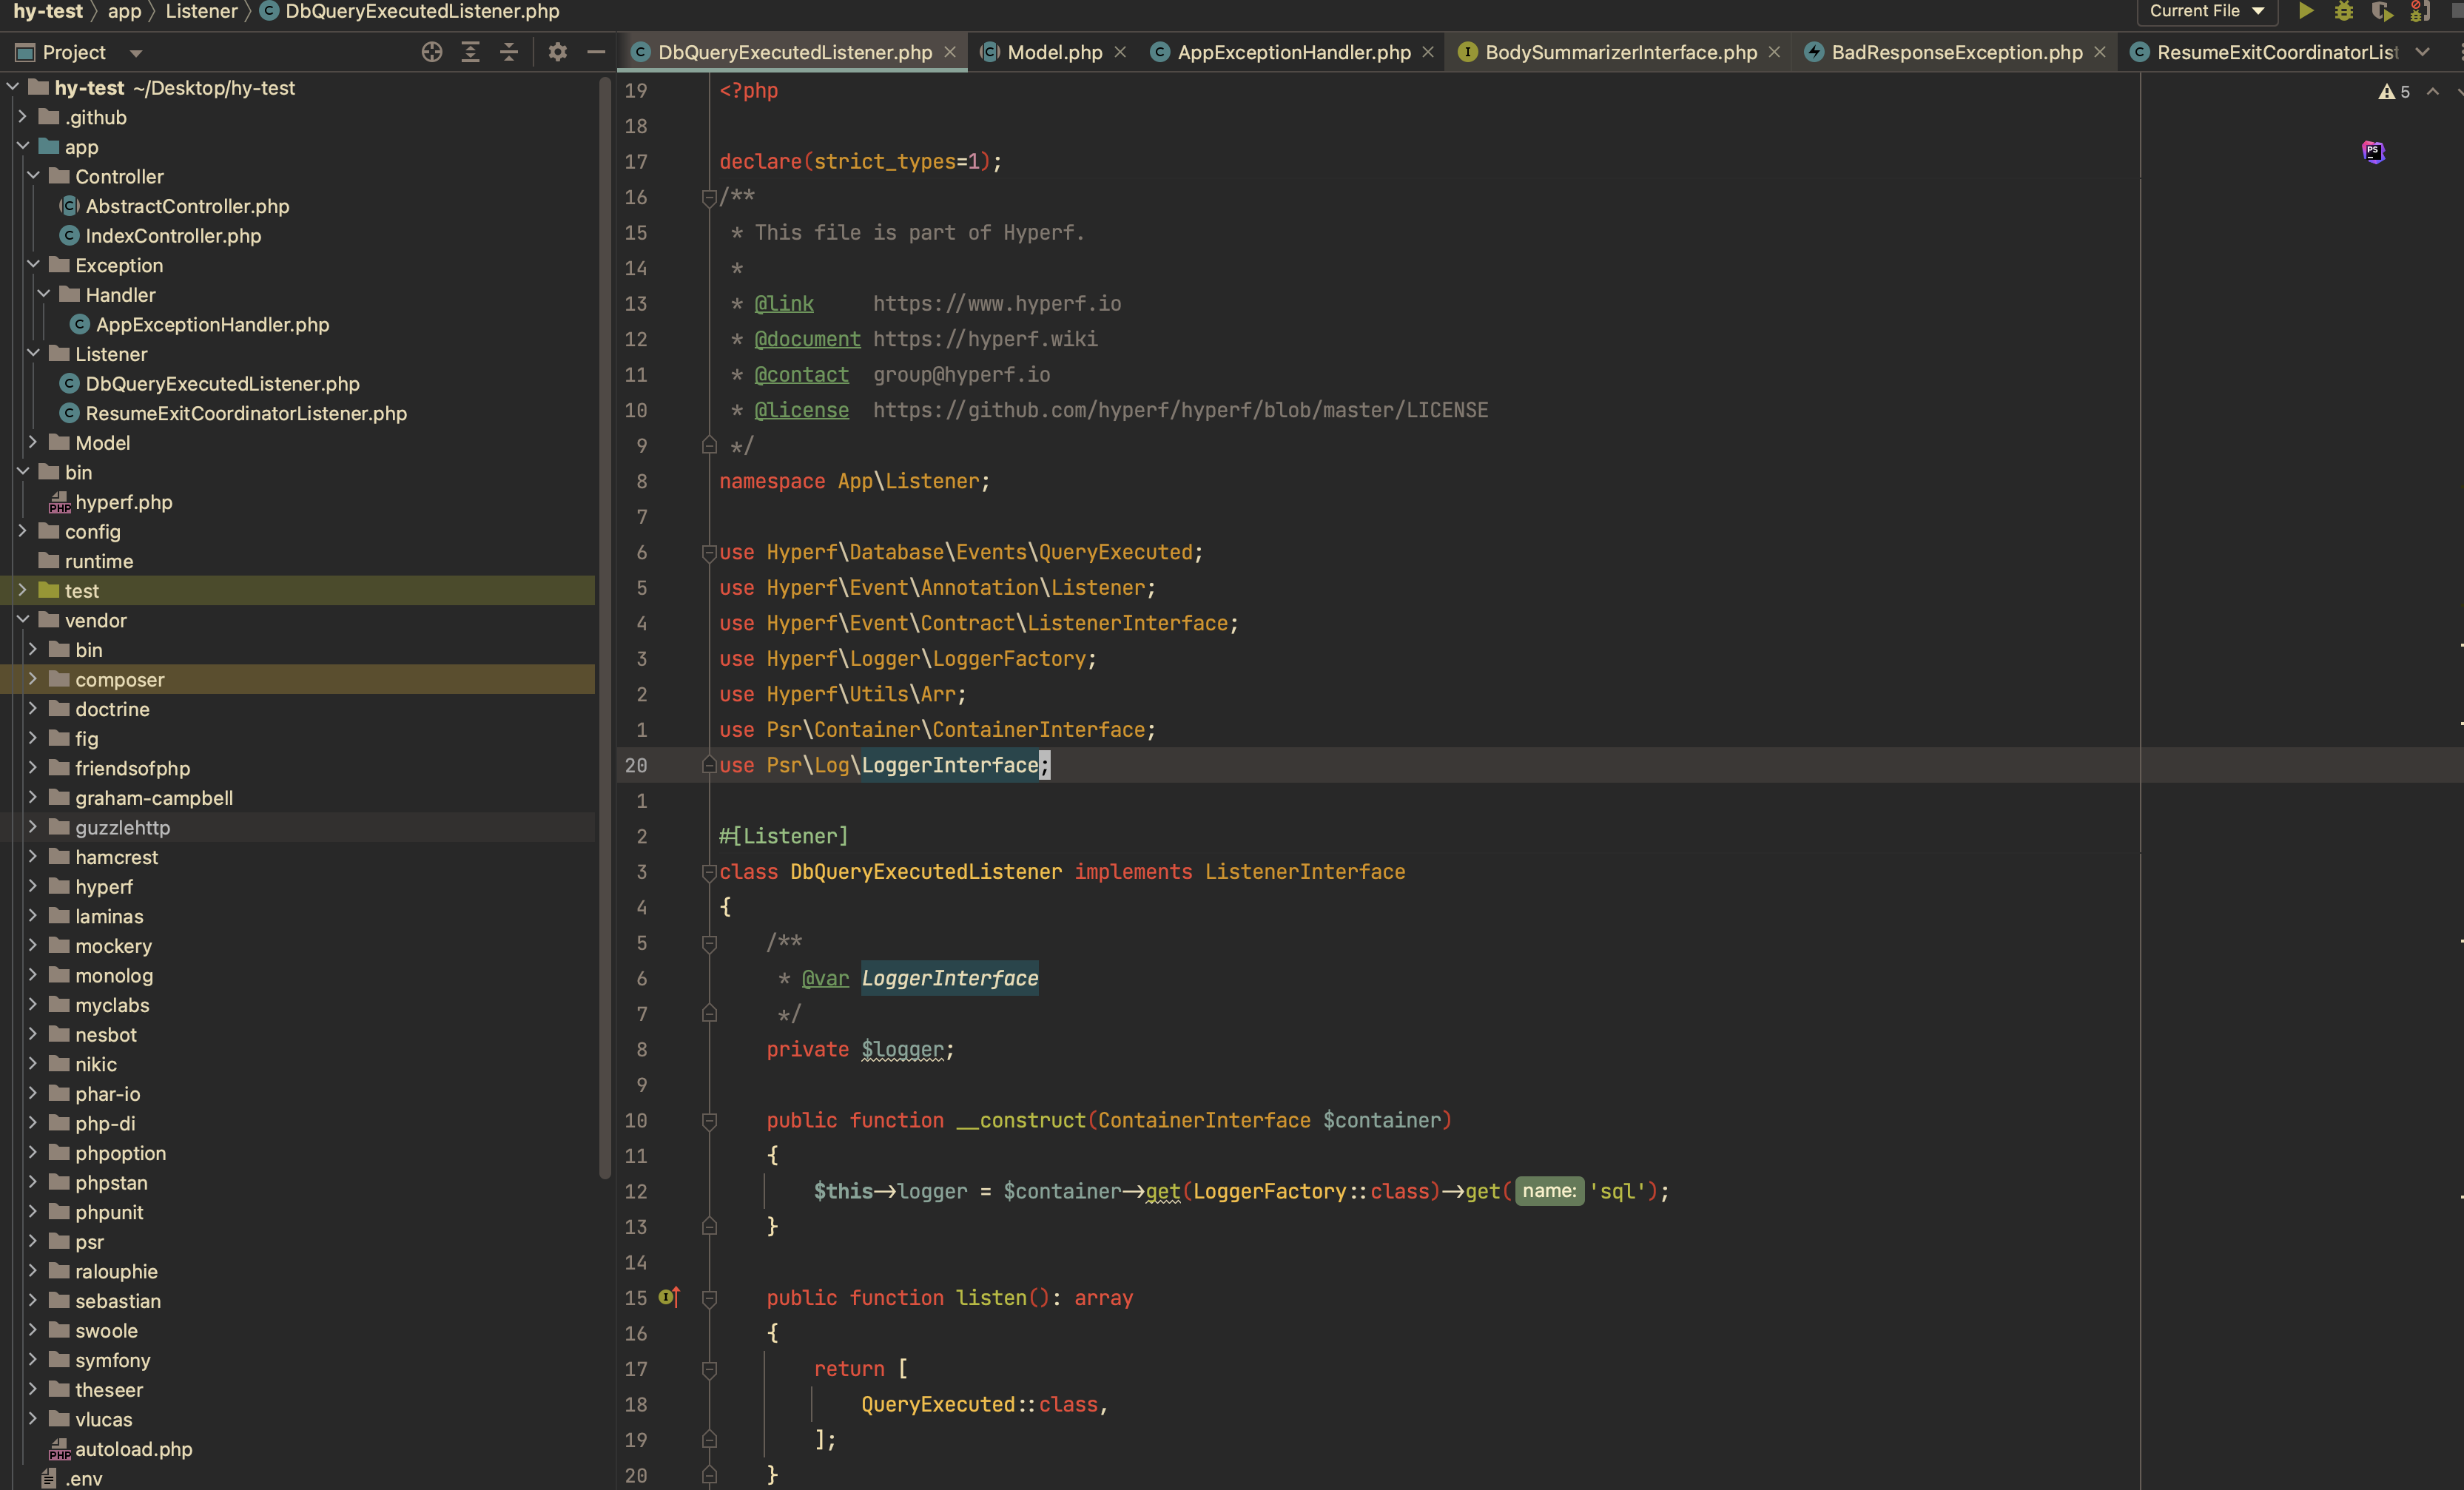Image resolution: width=2464 pixels, height=1490 pixels.
Task: Click the 'name:' parameter hint on line 12
Action: point(1549,1191)
